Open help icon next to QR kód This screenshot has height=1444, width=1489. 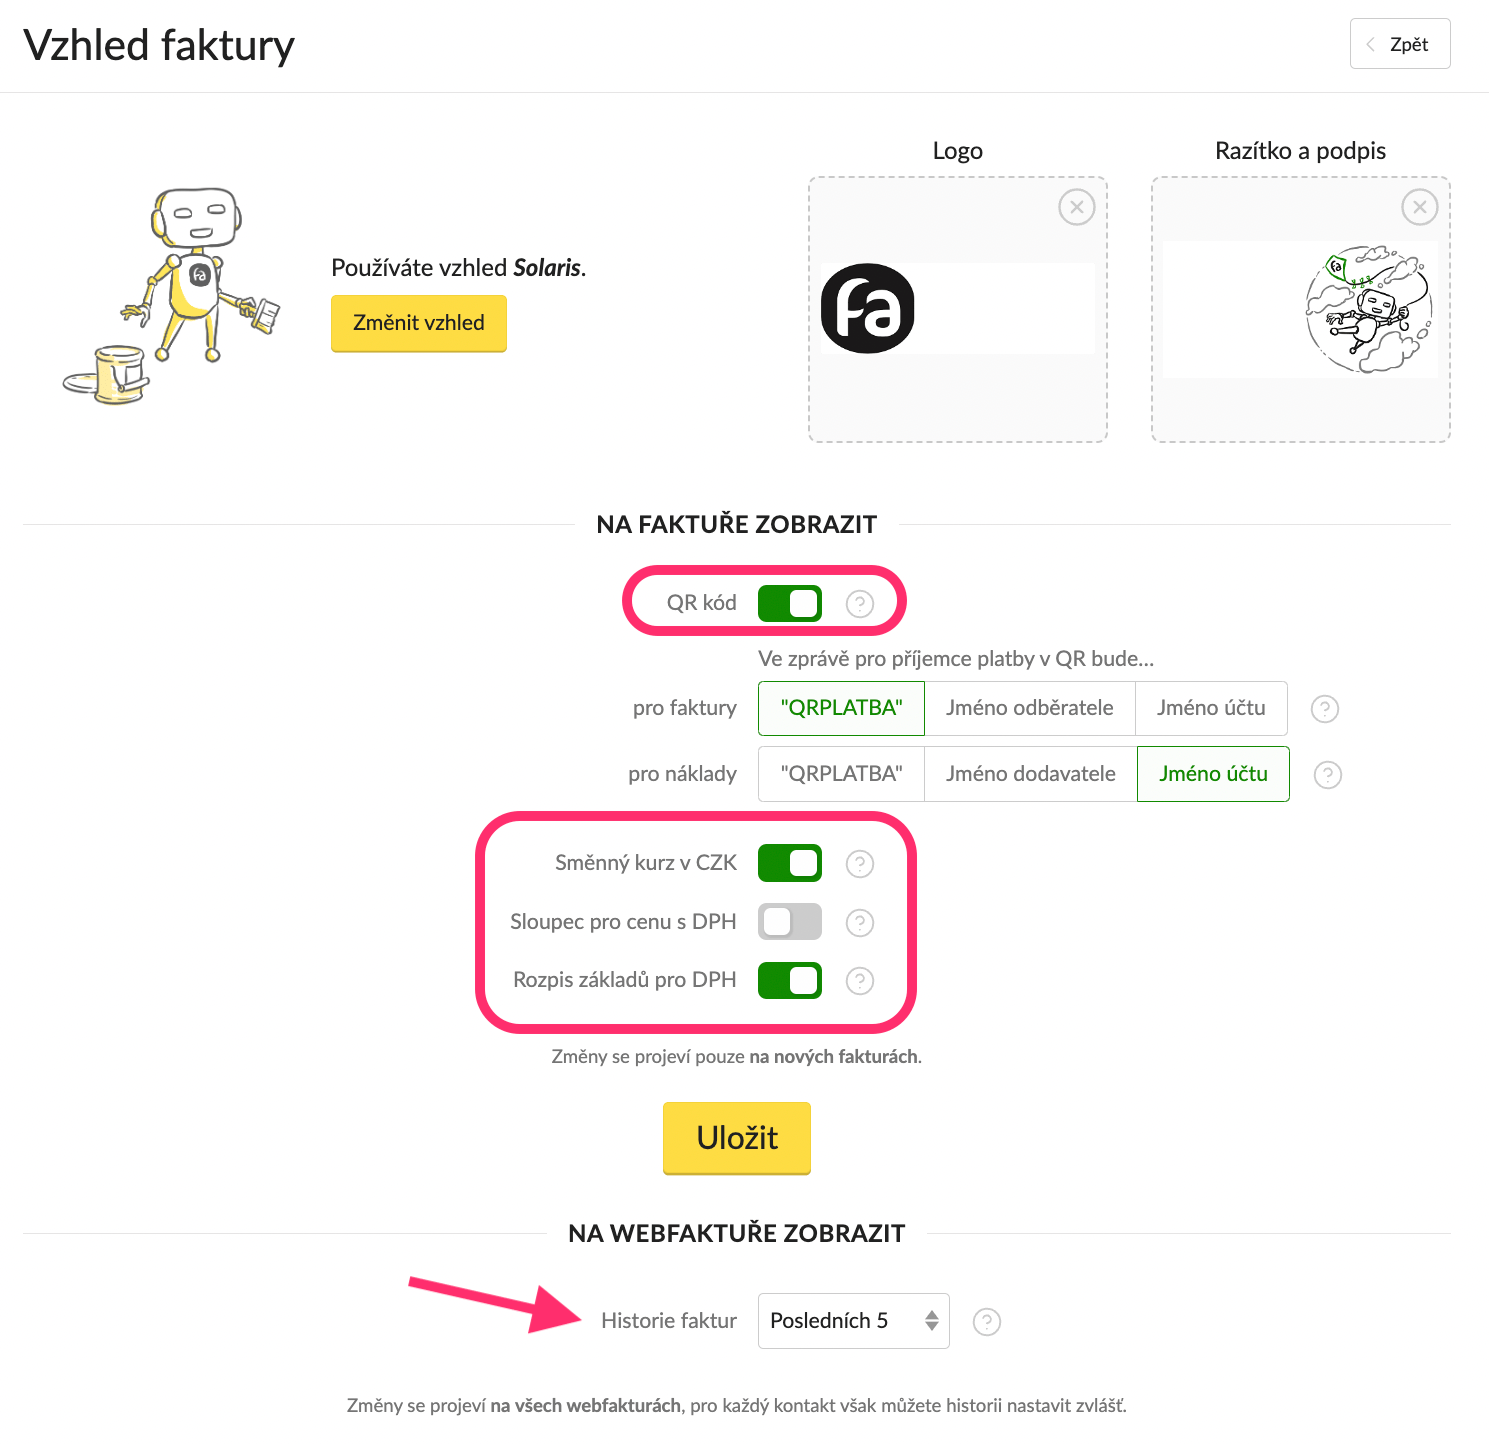point(859,604)
